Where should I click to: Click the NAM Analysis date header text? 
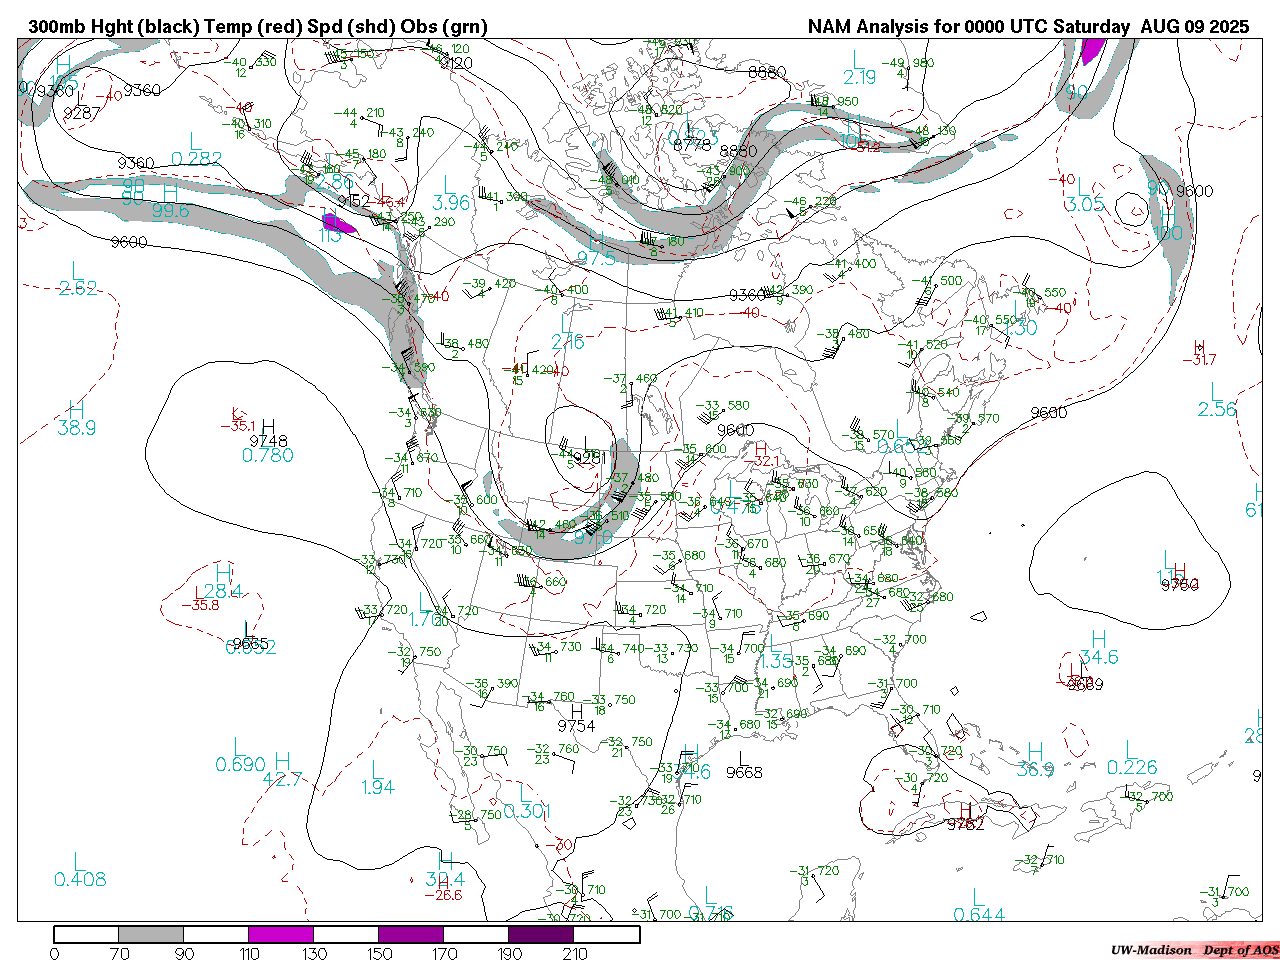[x=1028, y=27]
